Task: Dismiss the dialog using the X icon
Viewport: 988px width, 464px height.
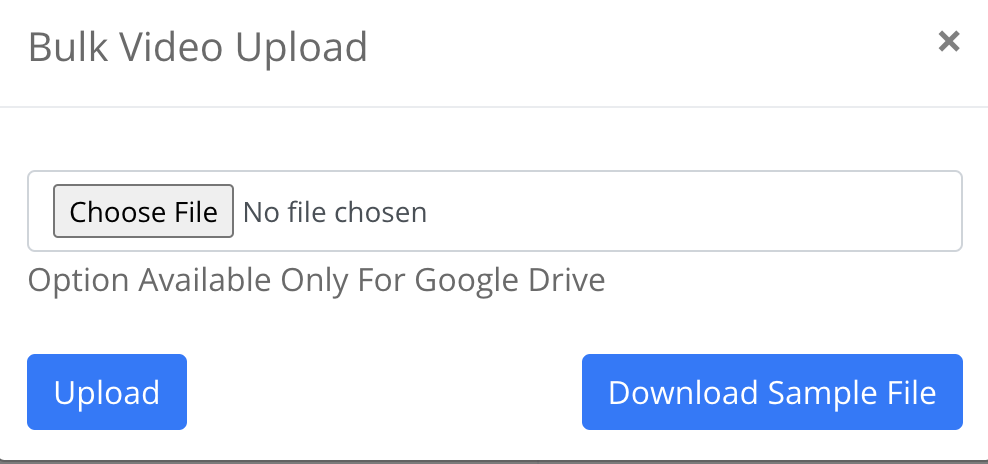Action: tap(948, 42)
